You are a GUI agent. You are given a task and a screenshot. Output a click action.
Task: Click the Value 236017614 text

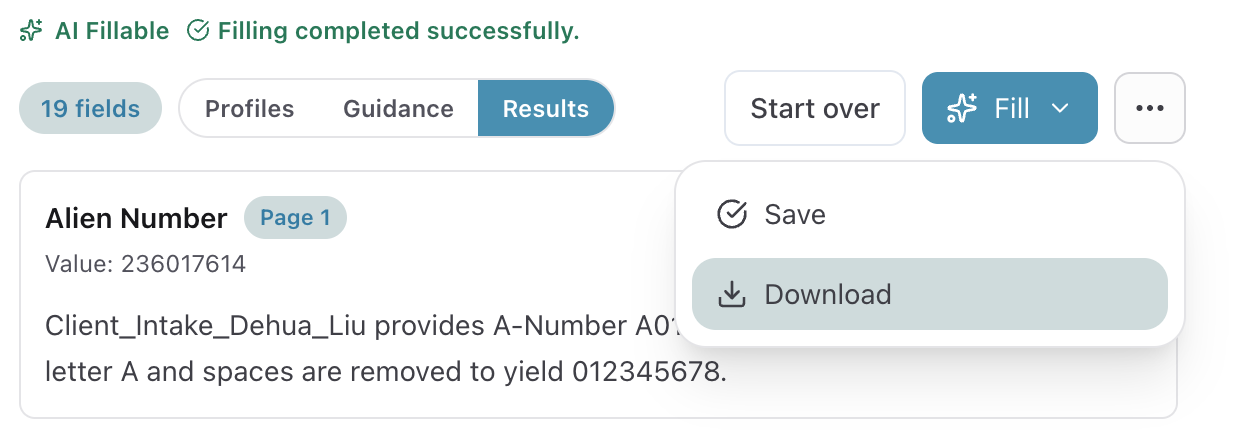tap(145, 264)
